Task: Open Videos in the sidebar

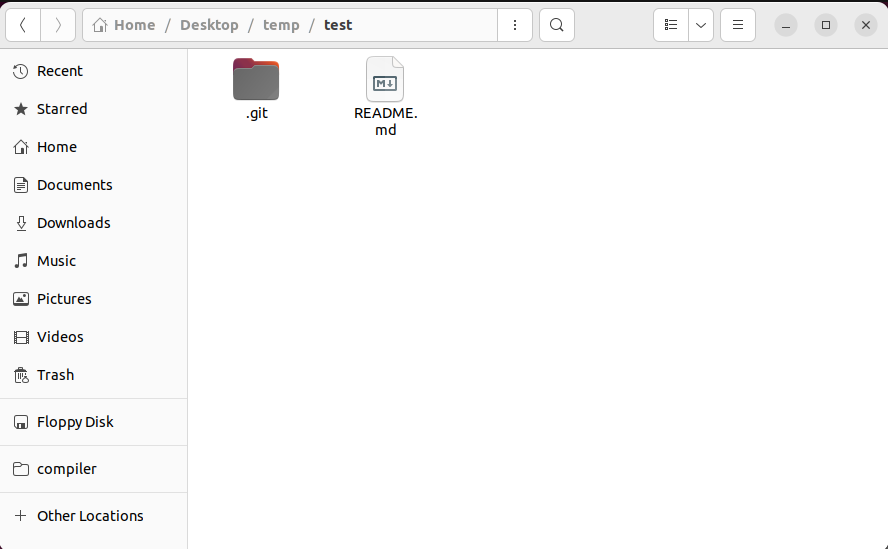Action: [93, 337]
